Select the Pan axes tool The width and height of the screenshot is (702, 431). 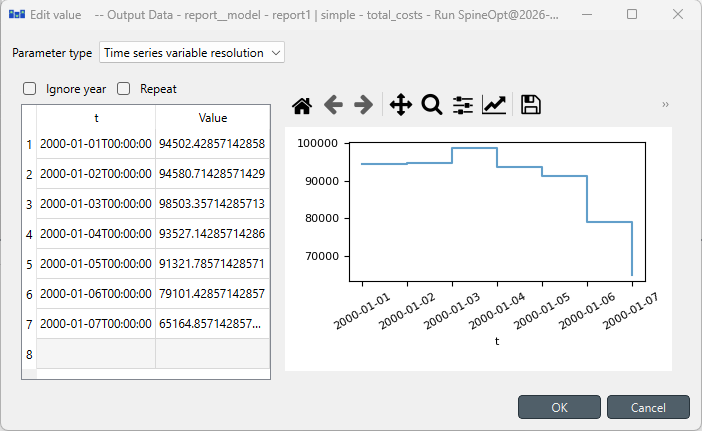click(x=400, y=105)
